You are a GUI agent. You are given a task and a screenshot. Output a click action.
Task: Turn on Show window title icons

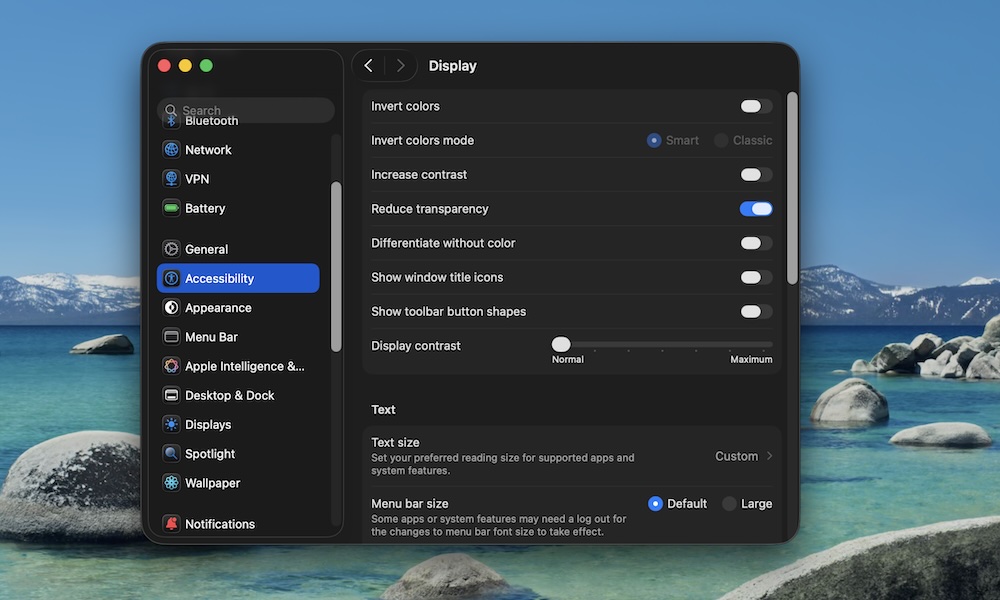(x=755, y=277)
